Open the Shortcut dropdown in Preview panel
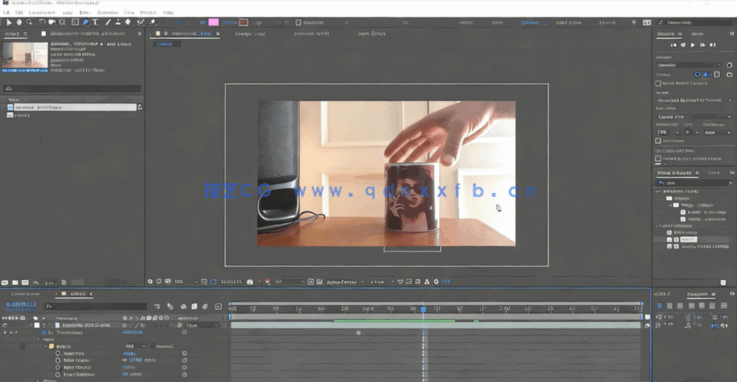The height and width of the screenshot is (382, 737). (x=689, y=65)
